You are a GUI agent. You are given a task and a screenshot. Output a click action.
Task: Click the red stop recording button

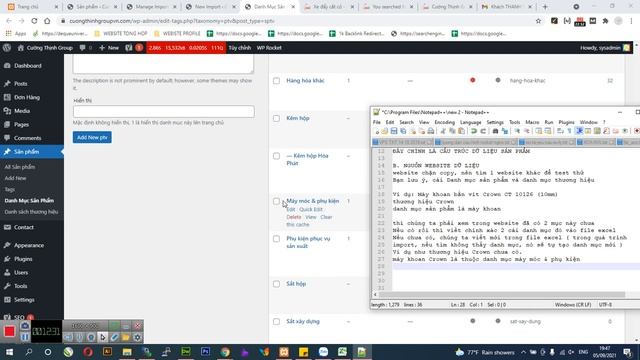click(9, 331)
